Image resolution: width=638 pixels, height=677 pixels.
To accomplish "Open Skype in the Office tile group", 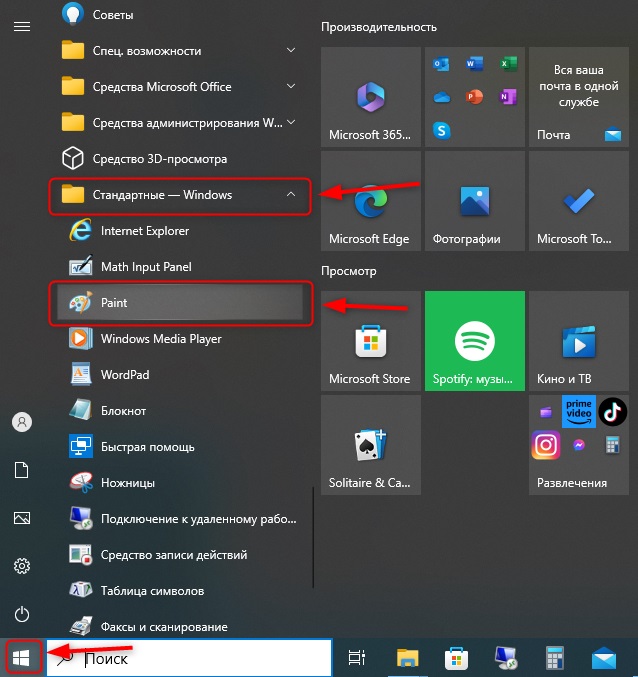I will click(441, 130).
